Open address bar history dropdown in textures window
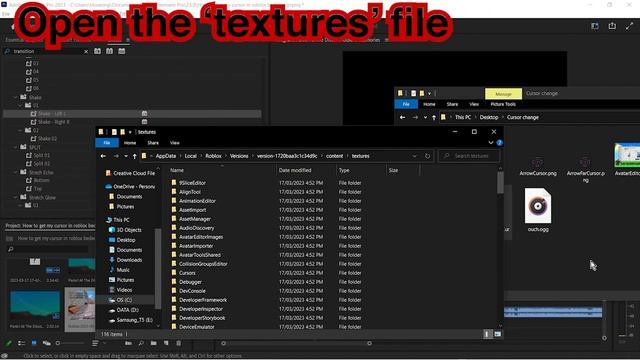Viewport: 640px width, 360px height. [x=415, y=156]
